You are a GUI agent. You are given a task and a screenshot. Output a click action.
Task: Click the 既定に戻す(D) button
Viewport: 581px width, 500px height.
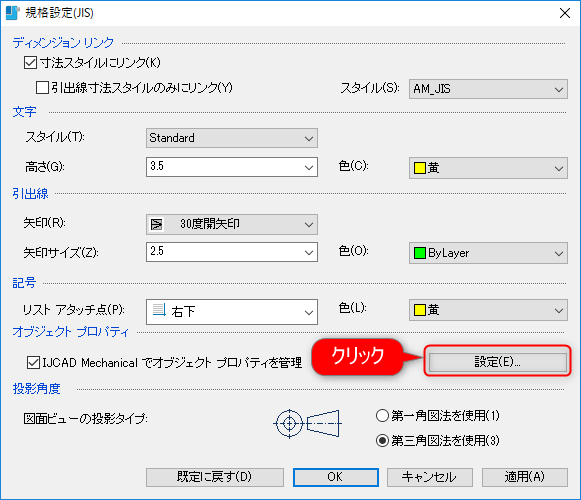(215, 477)
